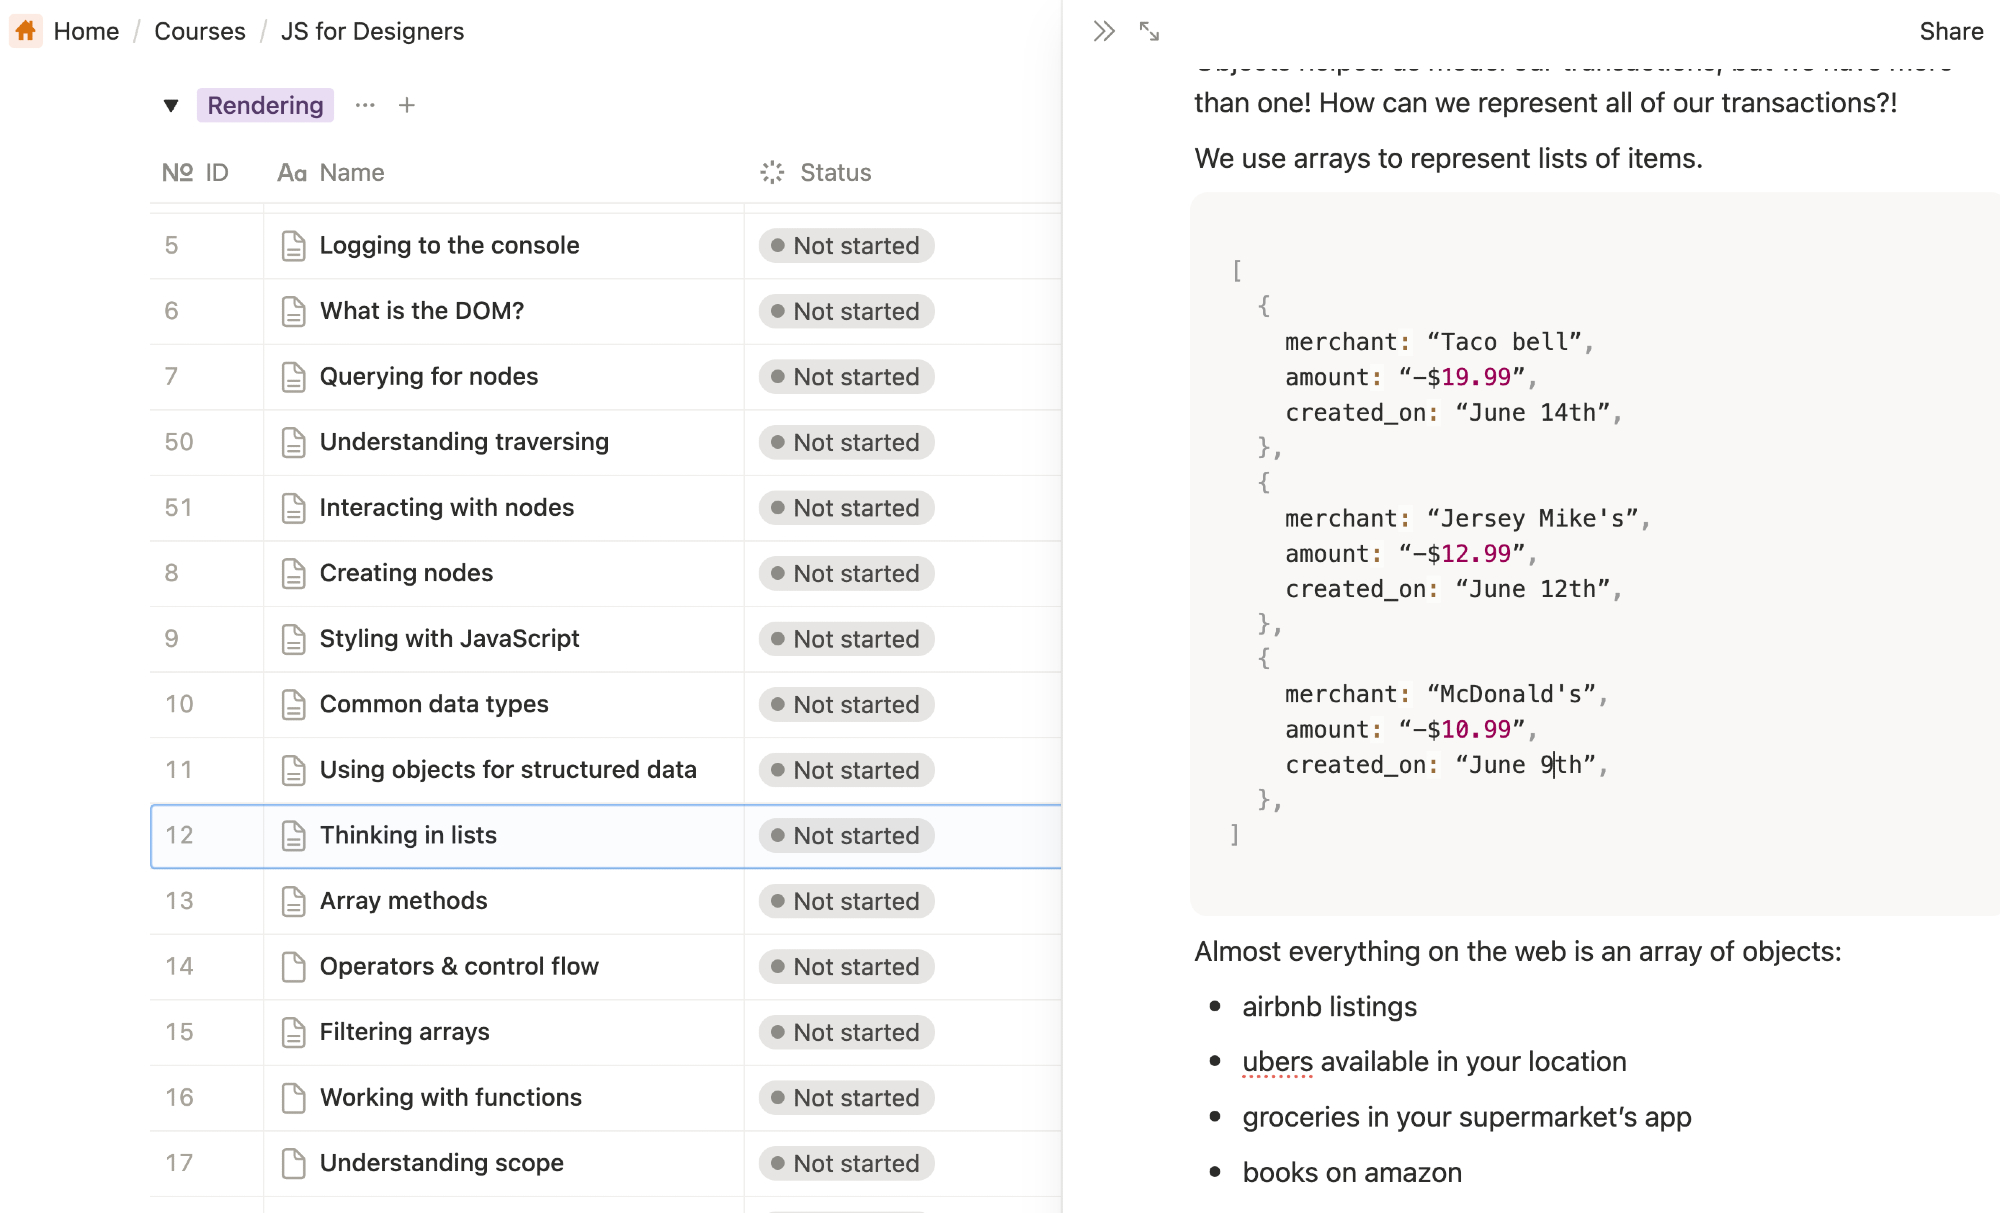
Task: Collapse the Rendering group triangle
Action: (x=171, y=106)
